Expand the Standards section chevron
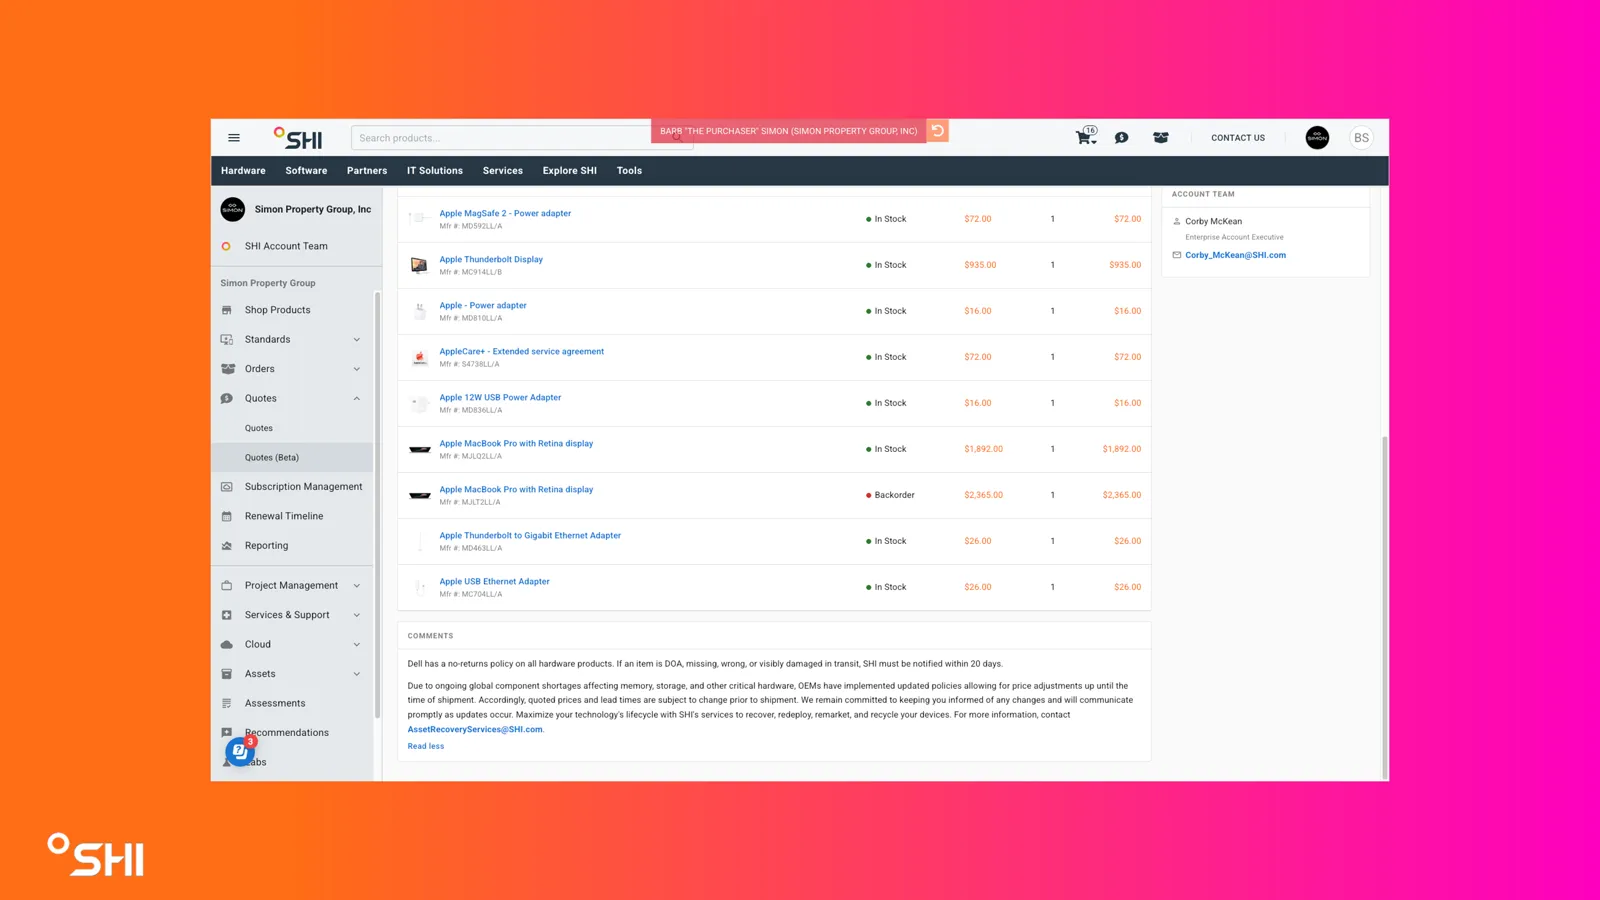Screen dimensions: 1600x900 pyautogui.click(x=357, y=340)
